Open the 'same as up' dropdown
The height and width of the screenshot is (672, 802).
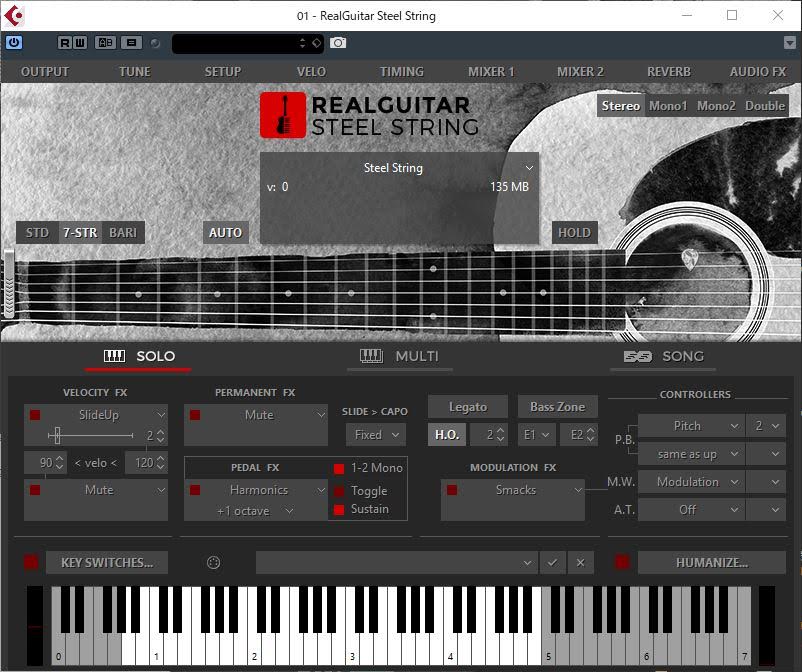pos(690,454)
